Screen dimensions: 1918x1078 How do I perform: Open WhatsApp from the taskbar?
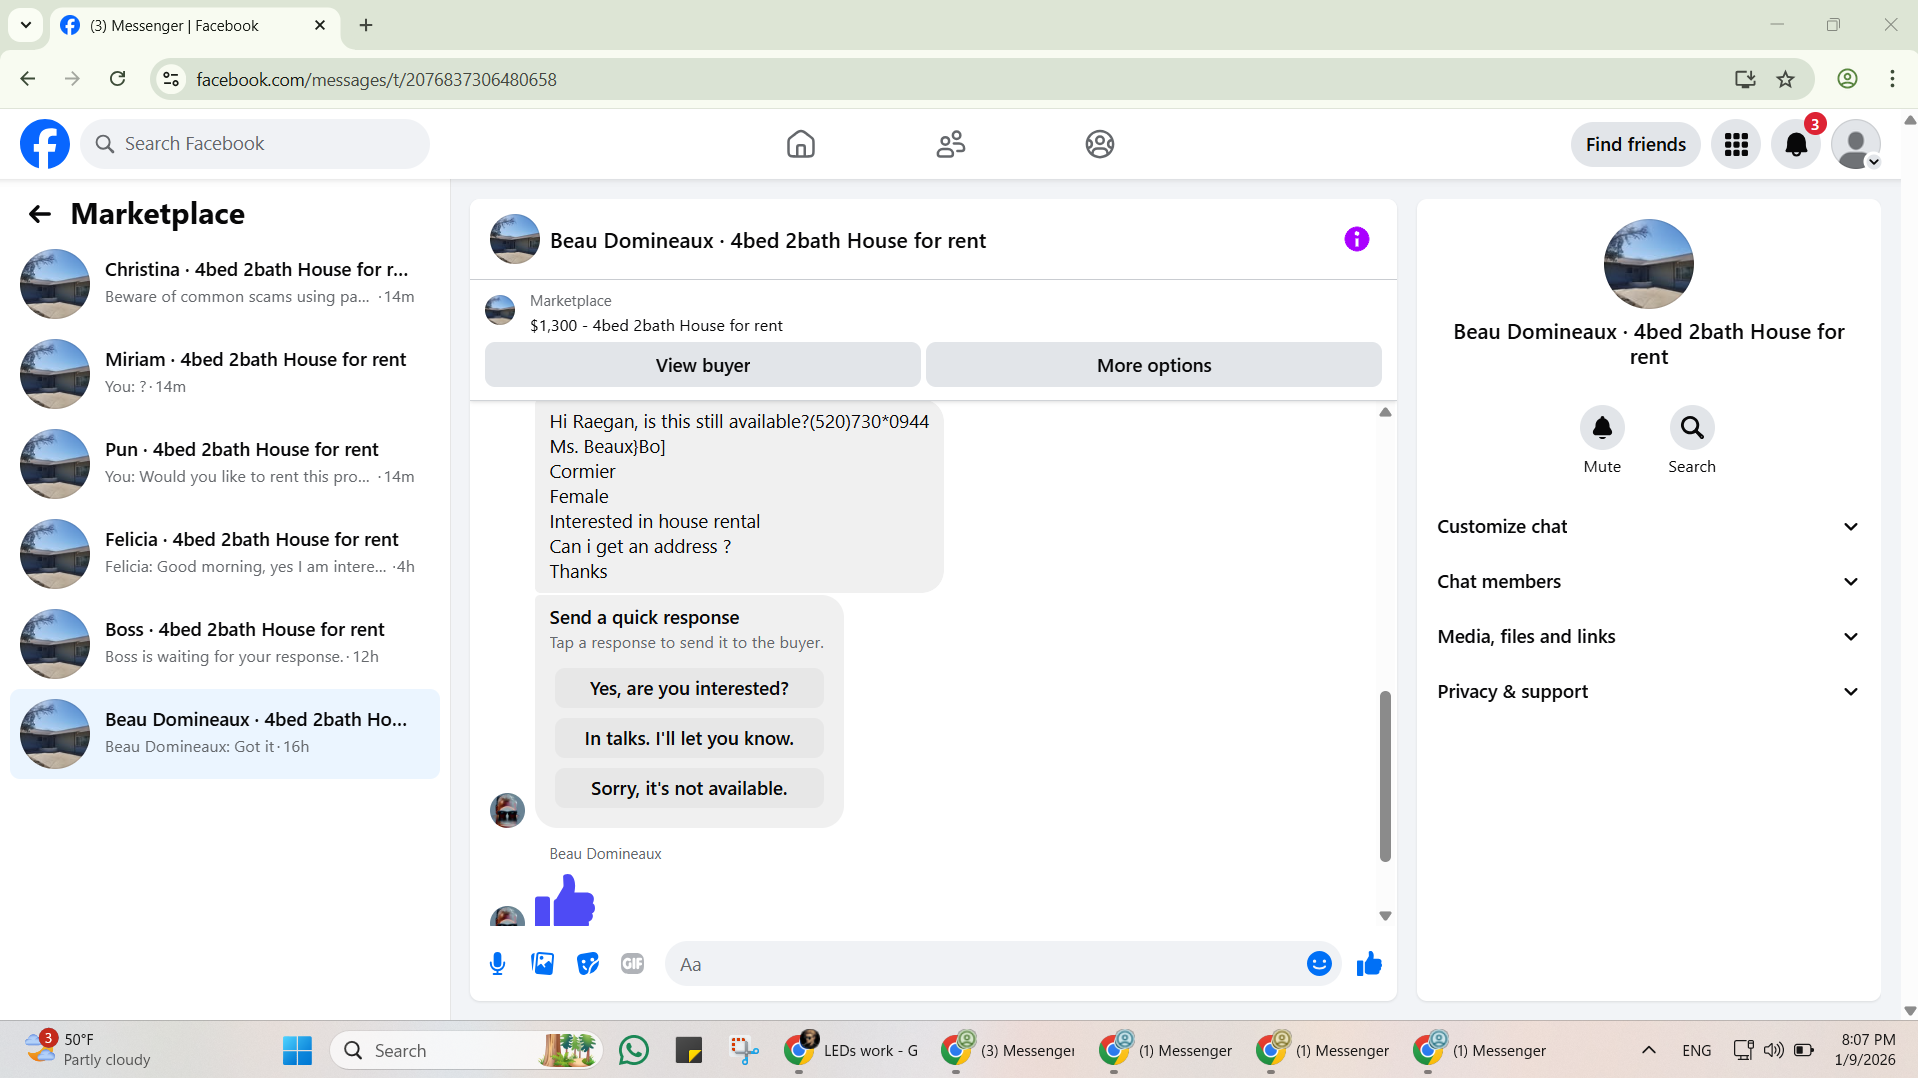(634, 1050)
